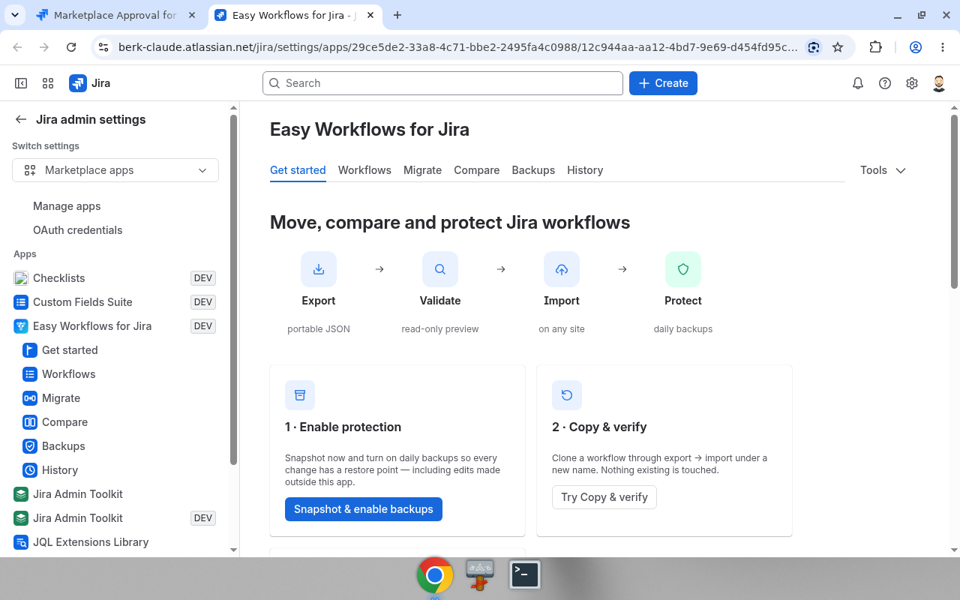Click the Google Lens icon in address bar
This screenshot has width=960, height=600.
pos(814,47)
